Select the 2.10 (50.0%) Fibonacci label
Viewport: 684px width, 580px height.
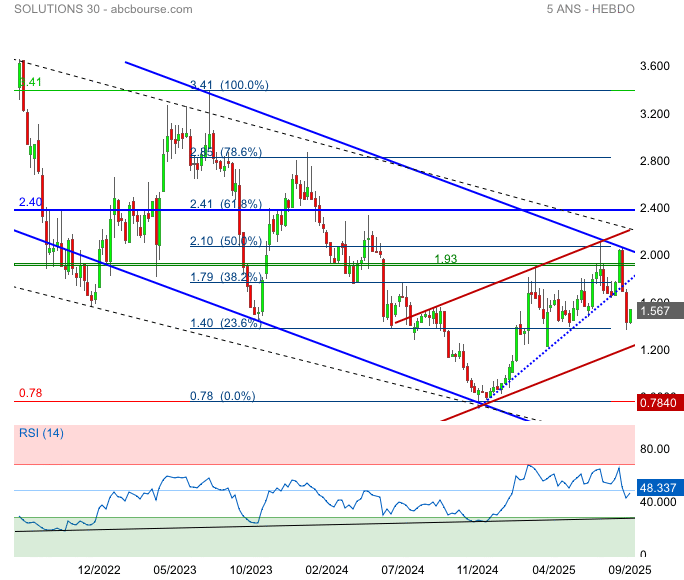pyautogui.click(x=226, y=241)
